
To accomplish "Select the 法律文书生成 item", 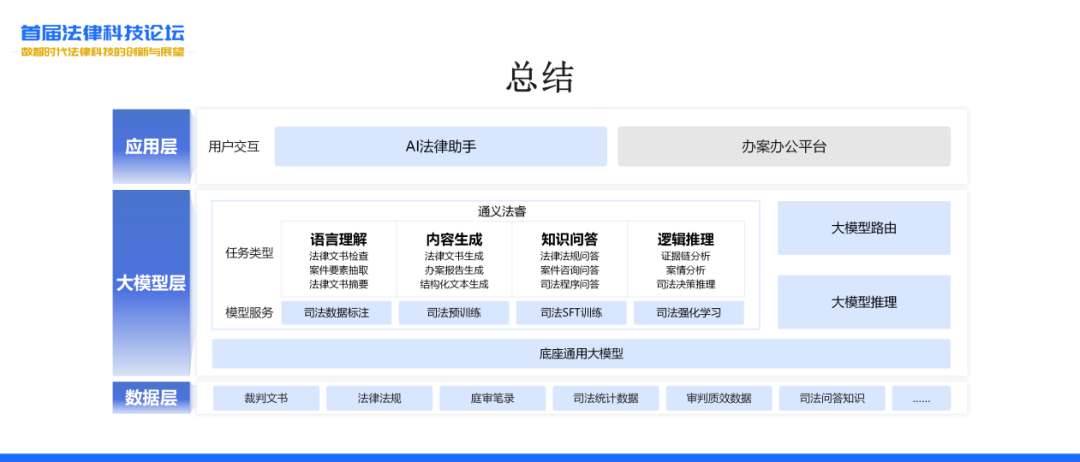I will pyautogui.click(x=454, y=256).
